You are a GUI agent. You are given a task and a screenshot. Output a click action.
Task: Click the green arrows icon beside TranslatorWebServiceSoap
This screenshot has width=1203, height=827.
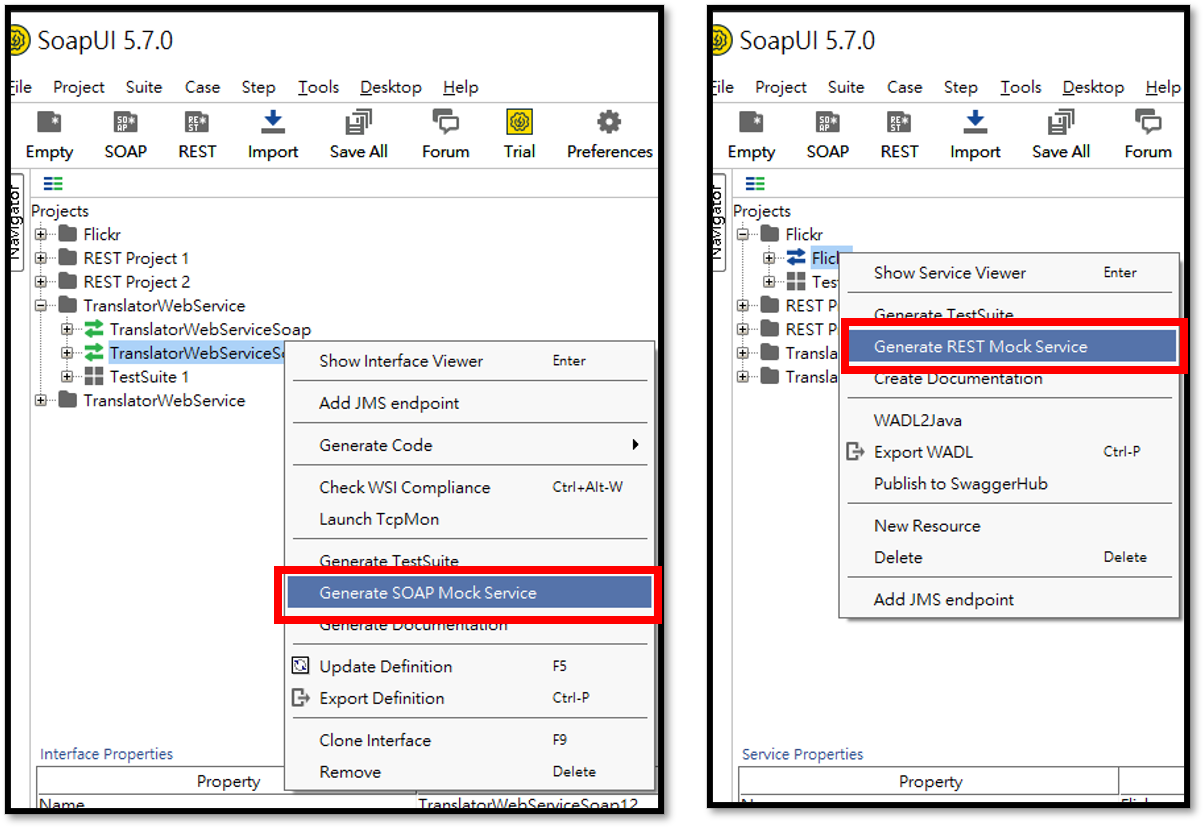[94, 329]
